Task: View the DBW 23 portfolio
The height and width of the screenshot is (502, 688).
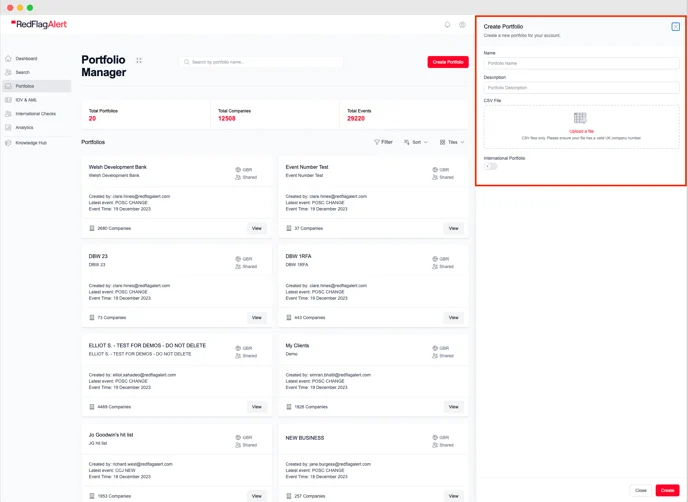Action: pyautogui.click(x=257, y=317)
